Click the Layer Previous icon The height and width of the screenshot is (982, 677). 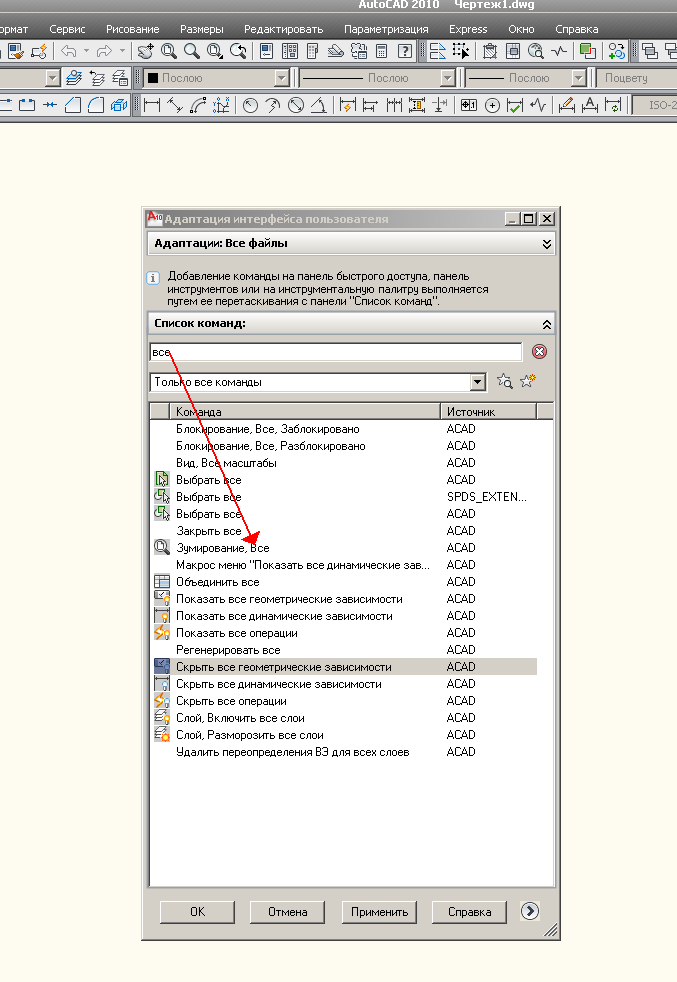[97, 78]
